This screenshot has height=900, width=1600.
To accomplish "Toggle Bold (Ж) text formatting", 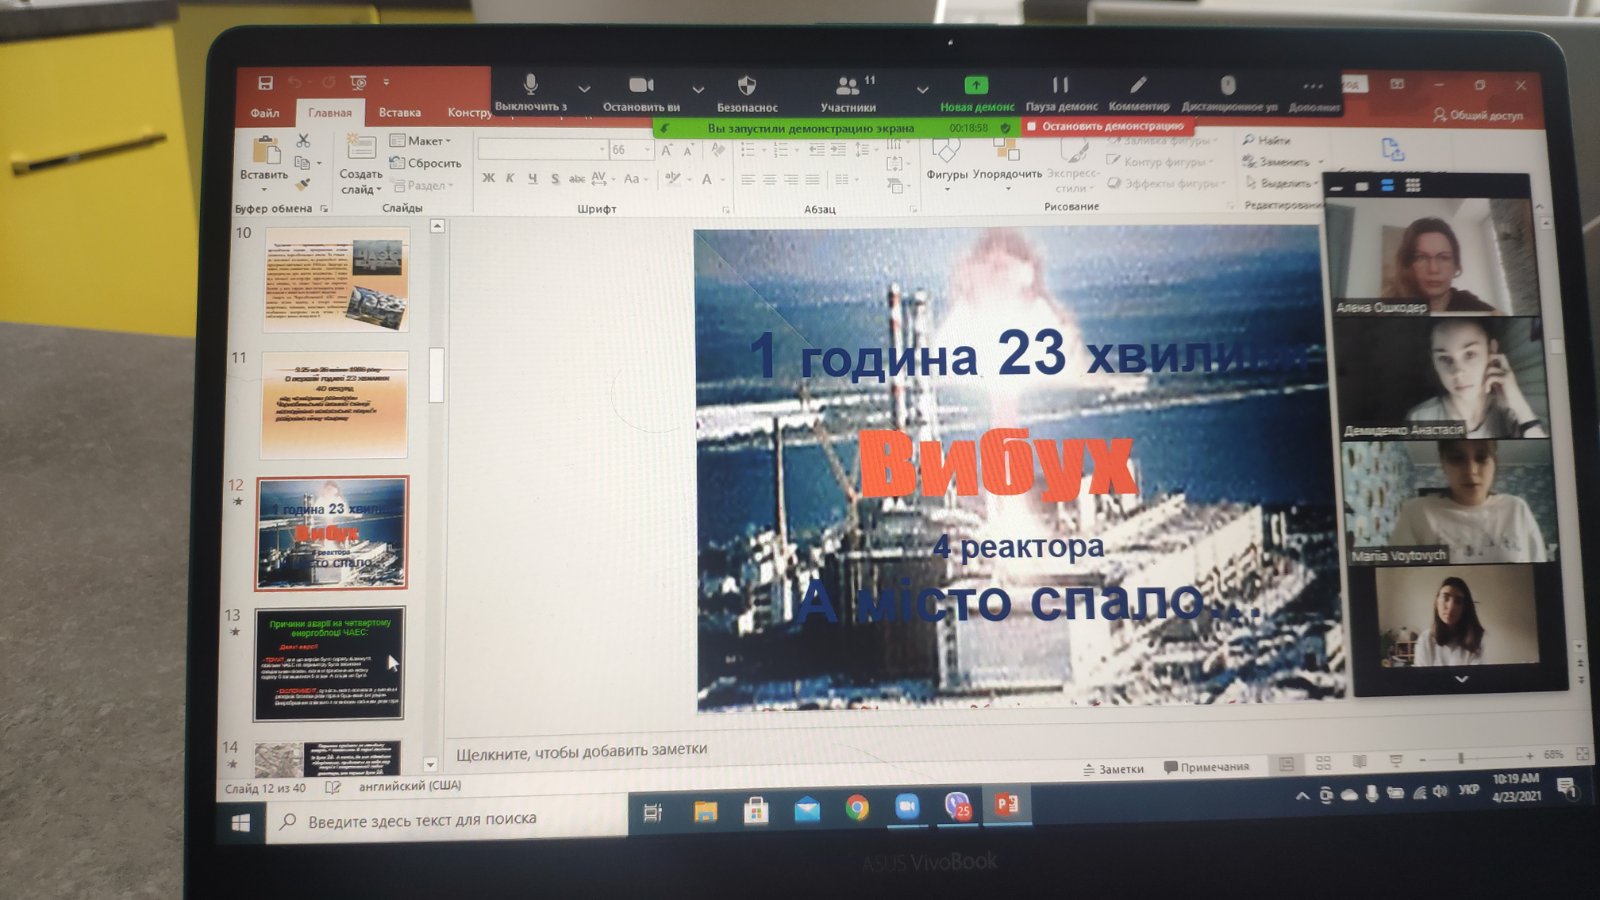I will (x=488, y=178).
